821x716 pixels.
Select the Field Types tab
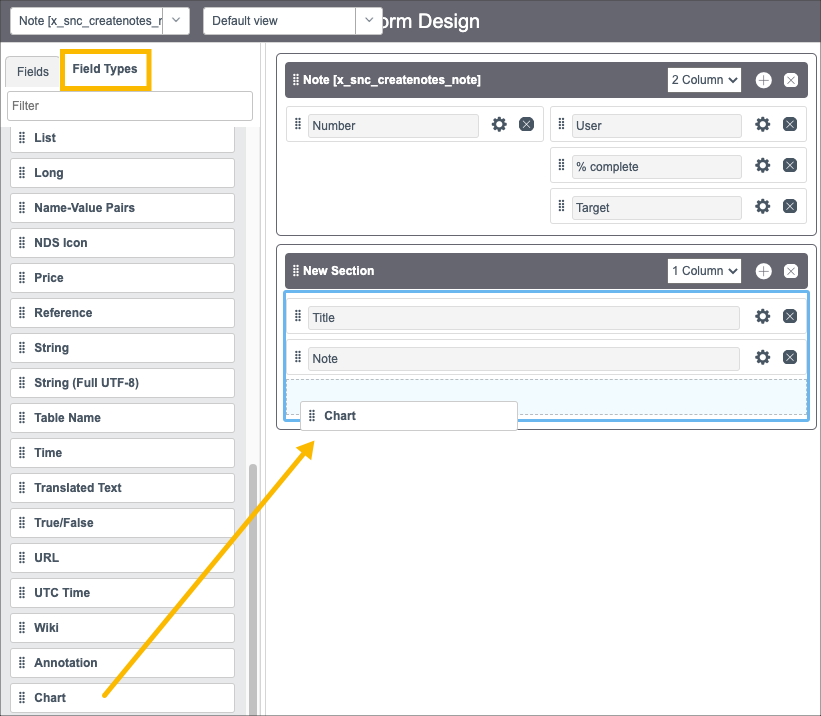105,71
